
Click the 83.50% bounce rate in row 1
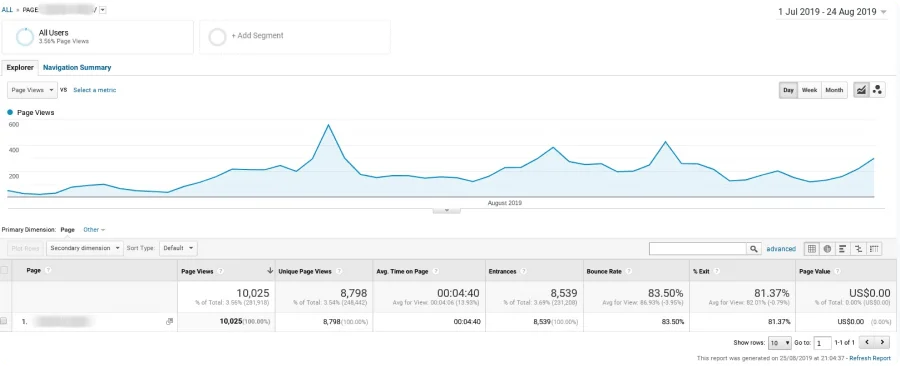[672, 322]
